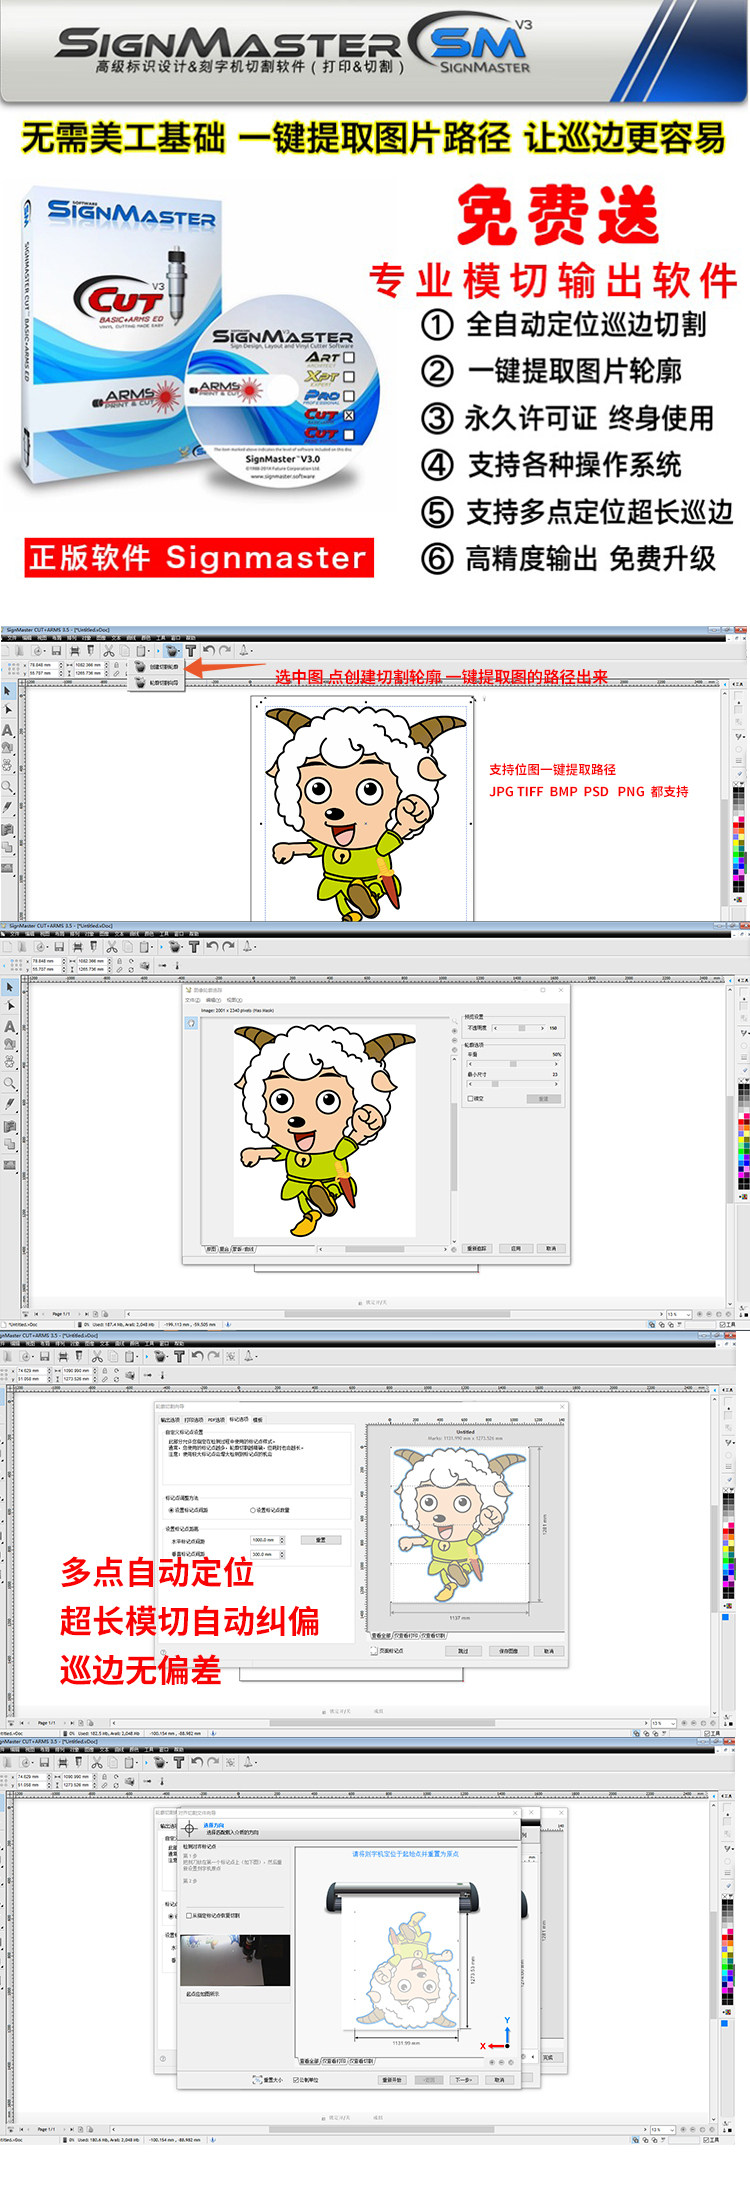This screenshot has width=750, height=2193.
Task: Tick 页面标记点 checkbox in third screenshot
Action: click(x=374, y=1651)
